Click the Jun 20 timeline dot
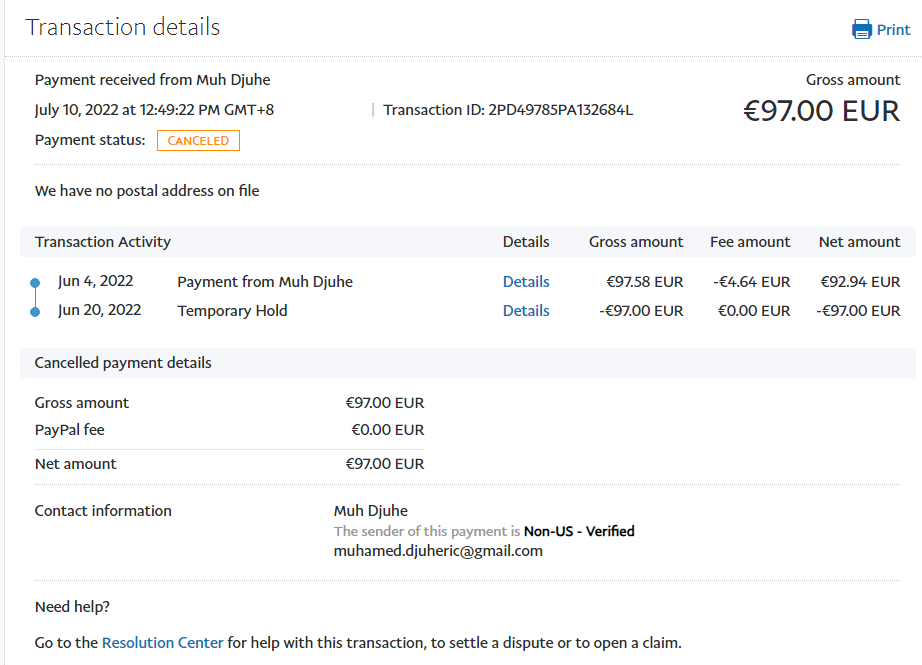922x665 pixels. (35, 312)
